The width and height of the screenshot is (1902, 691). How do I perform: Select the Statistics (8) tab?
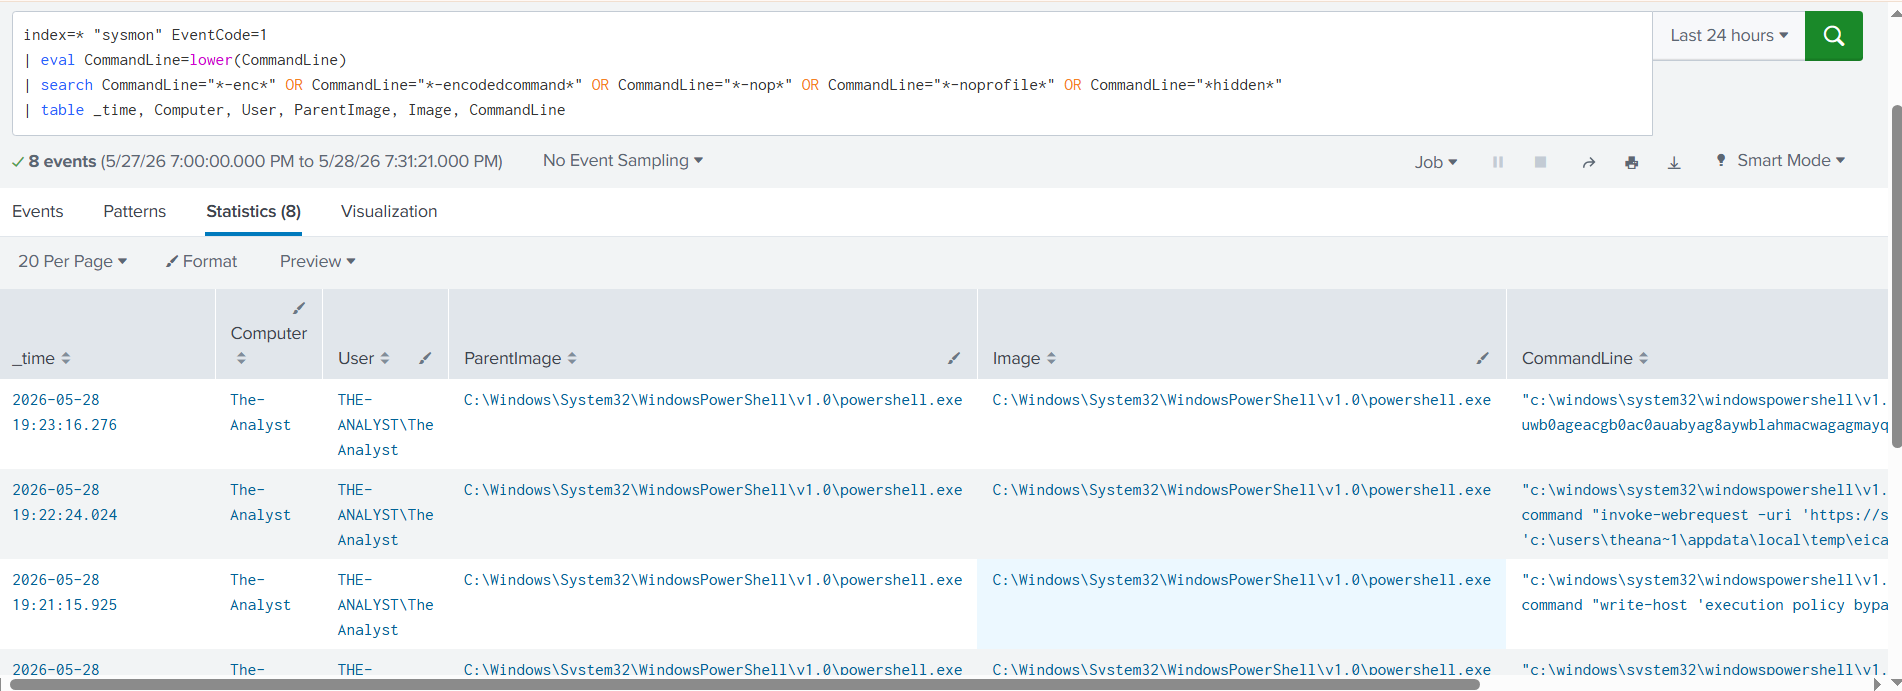tap(253, 211)
